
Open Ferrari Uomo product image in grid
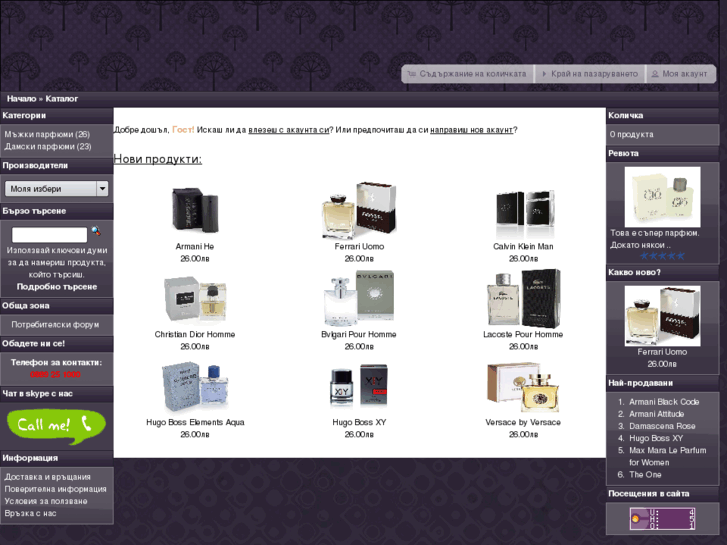tap(359, 210)
